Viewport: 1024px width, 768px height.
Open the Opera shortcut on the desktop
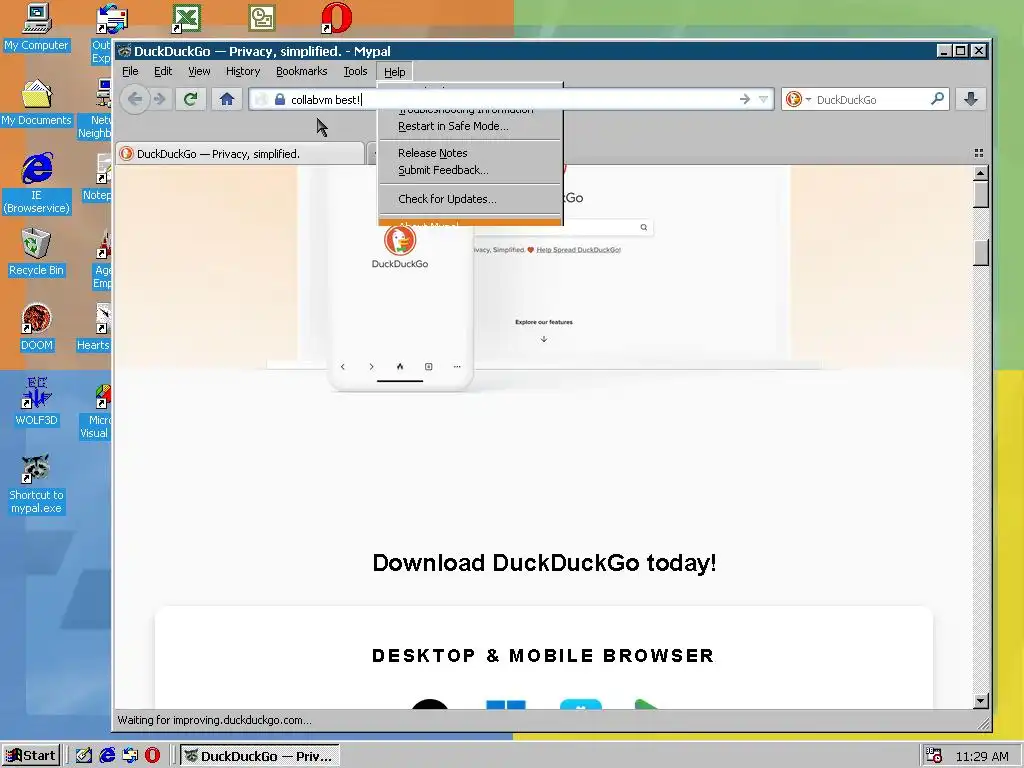click(x=336, y=18)
